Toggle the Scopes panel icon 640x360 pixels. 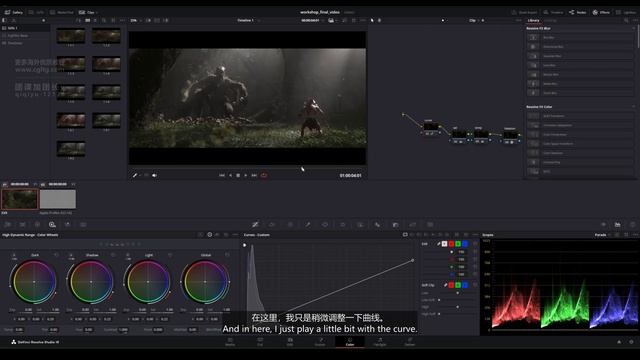618,224
